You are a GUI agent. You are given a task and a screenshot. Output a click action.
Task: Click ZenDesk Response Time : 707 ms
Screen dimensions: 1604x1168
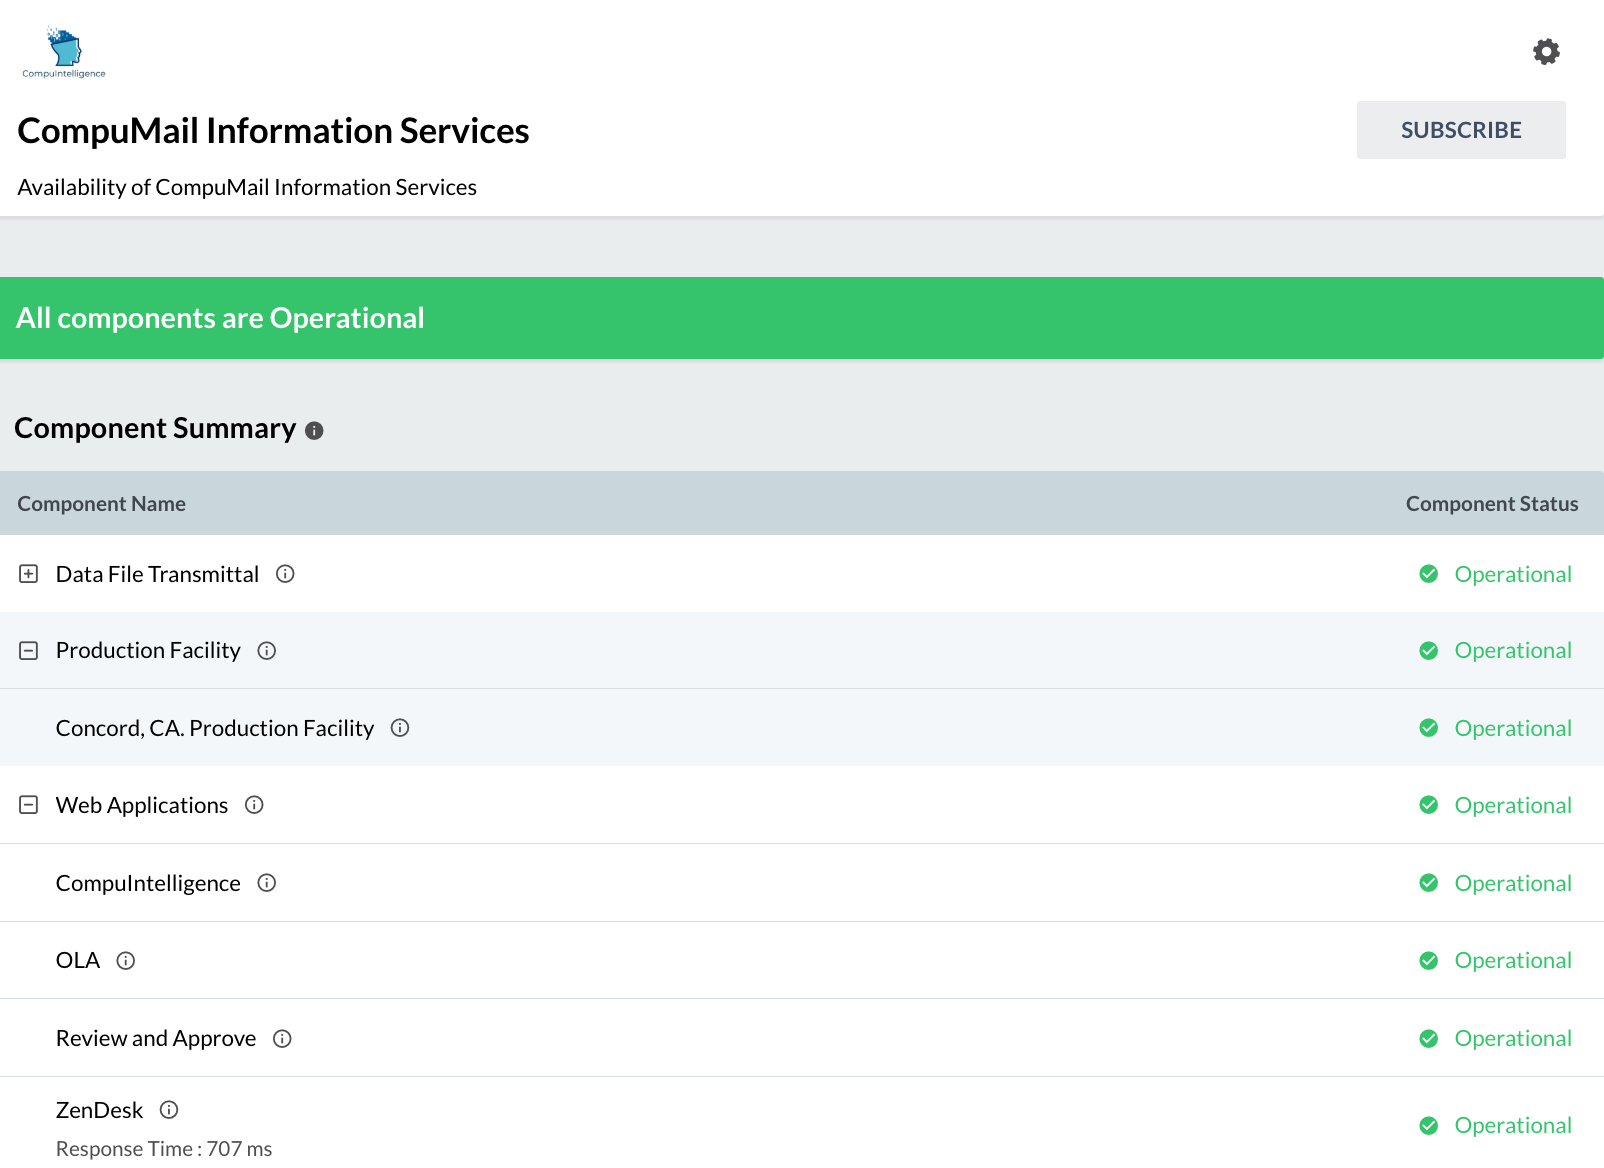(164, 1149)
